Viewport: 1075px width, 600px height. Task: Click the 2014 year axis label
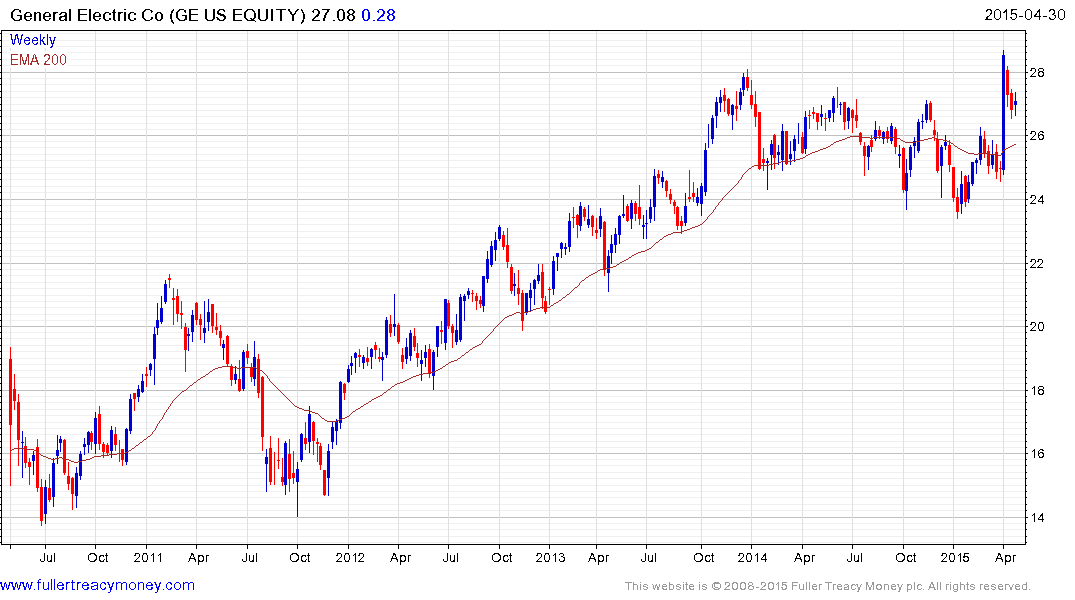point(752,557)
